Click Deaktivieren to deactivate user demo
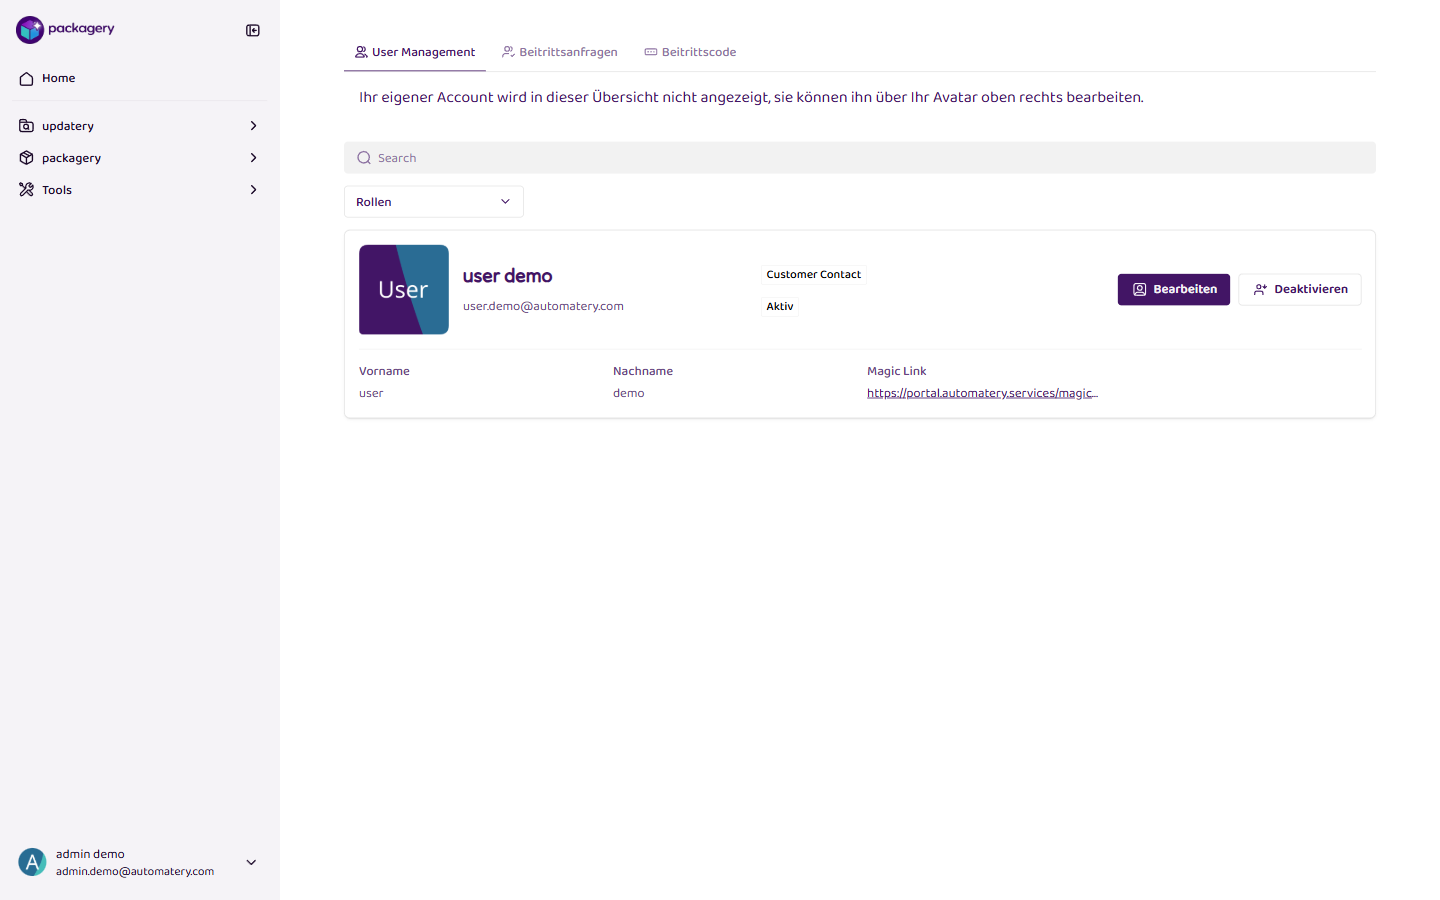Viewport: 1440px width, 900px height. pos(1299,289)
